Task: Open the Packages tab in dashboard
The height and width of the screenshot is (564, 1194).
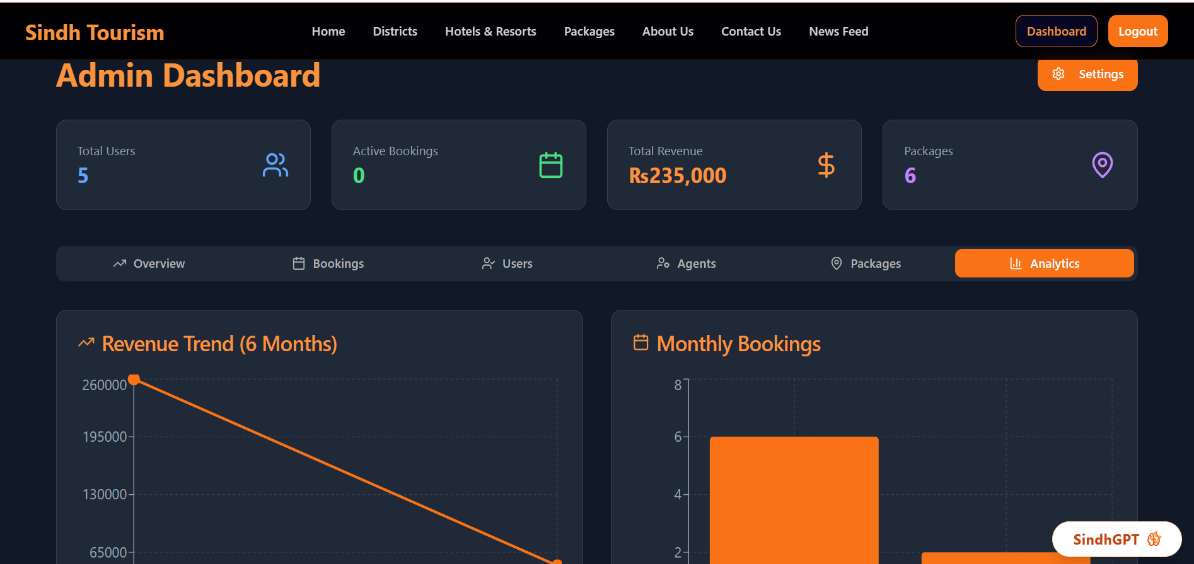Action: tap(866, 264)
